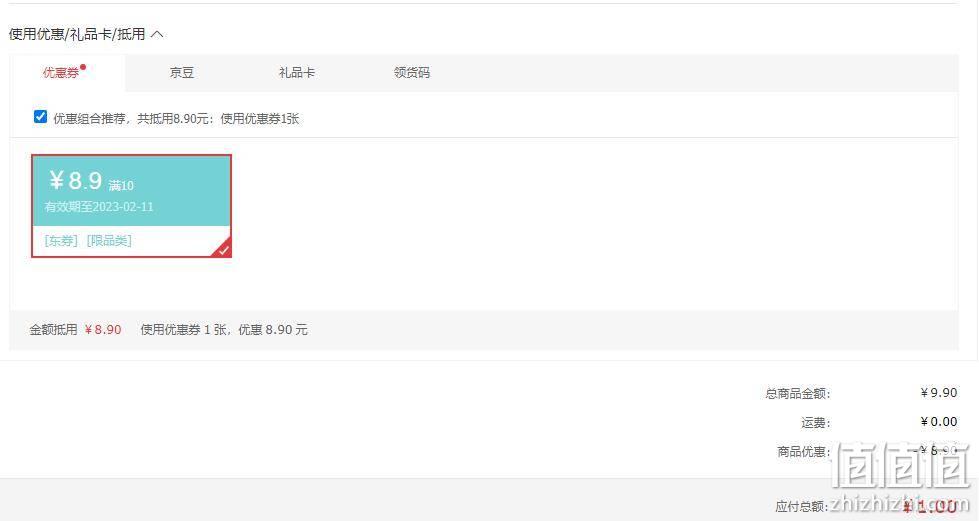Image resolution: width=979 pixels, height=521 pixels.
Task: Switch to the 京豆 tab
Action: click(182, 73)
